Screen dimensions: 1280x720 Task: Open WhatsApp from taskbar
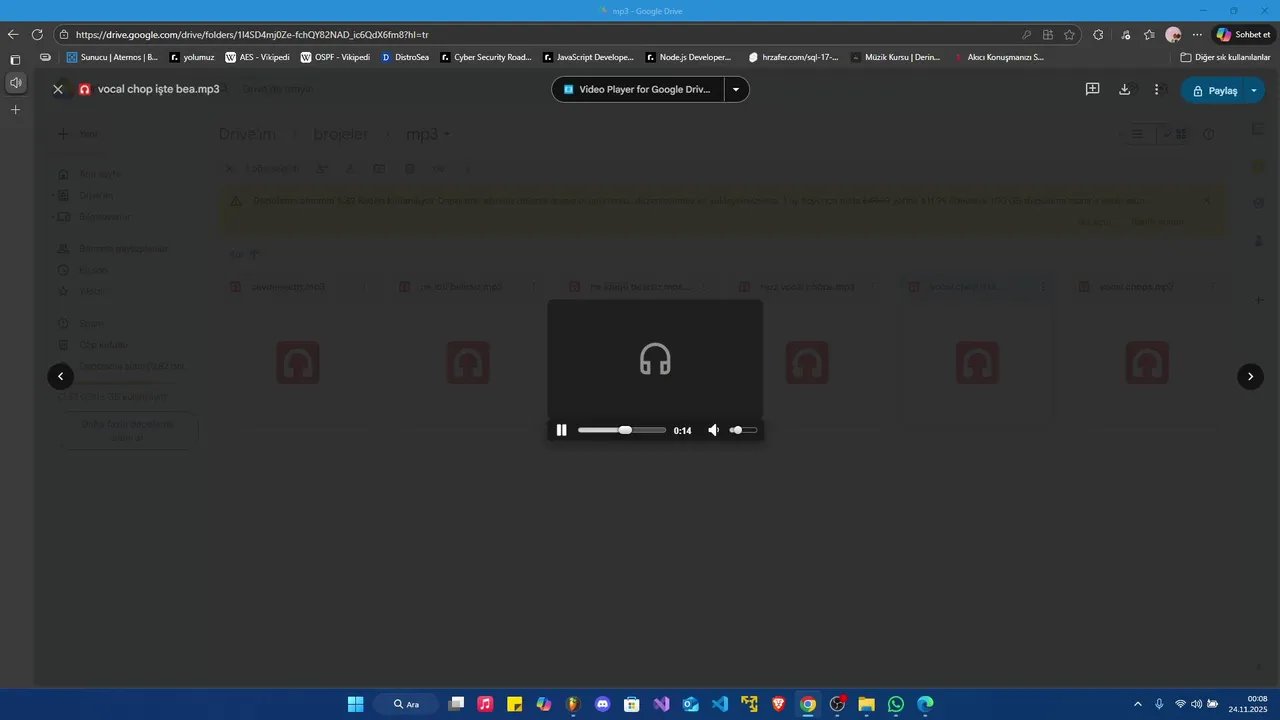point(896,704)
